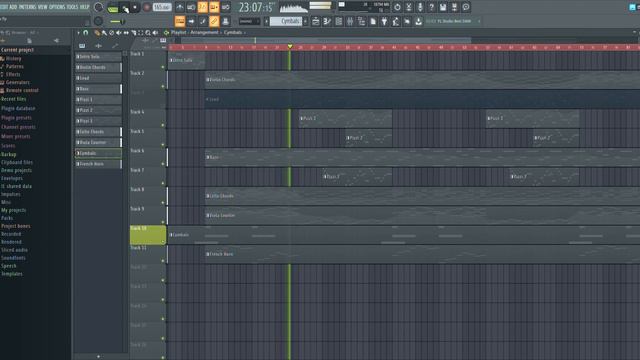Expand Plugin database folder in browser
640x360 pixels.
[x=18, y=108]
